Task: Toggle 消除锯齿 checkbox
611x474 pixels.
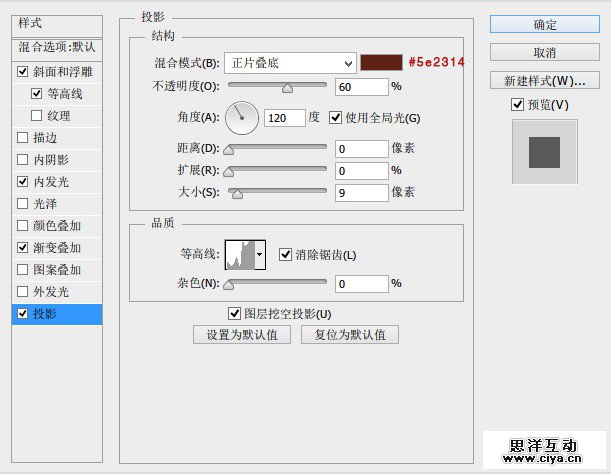Action: pyautogui.click(x=286, y=255)
